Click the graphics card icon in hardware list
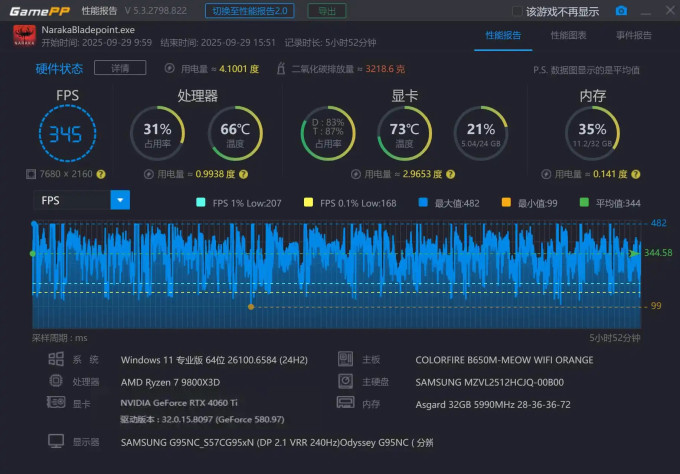Image resolution: width=680 pixels, height=474 pixels. click(x=56, y=402)
